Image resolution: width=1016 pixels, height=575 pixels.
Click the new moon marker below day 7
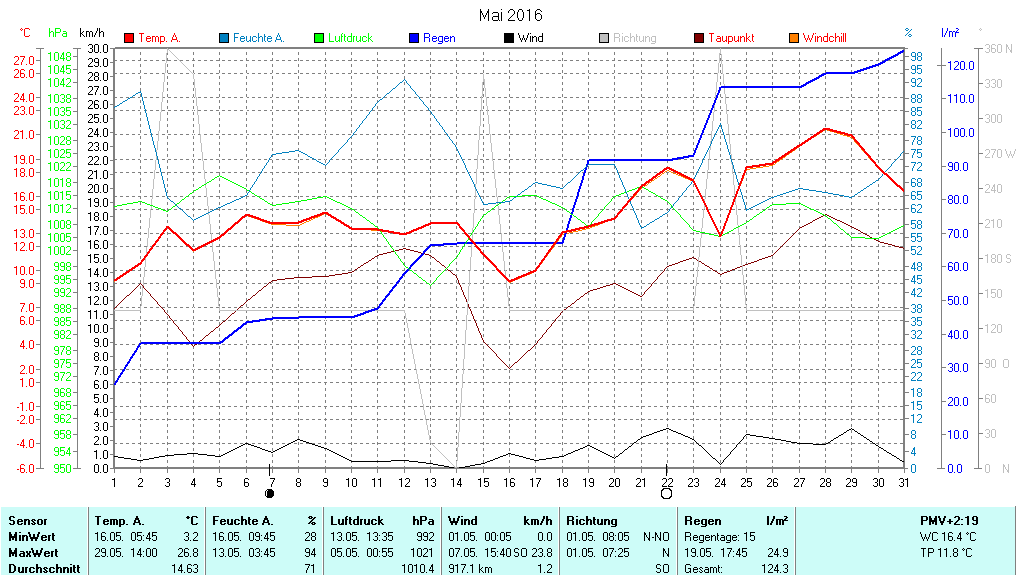(x=269, y=493)
